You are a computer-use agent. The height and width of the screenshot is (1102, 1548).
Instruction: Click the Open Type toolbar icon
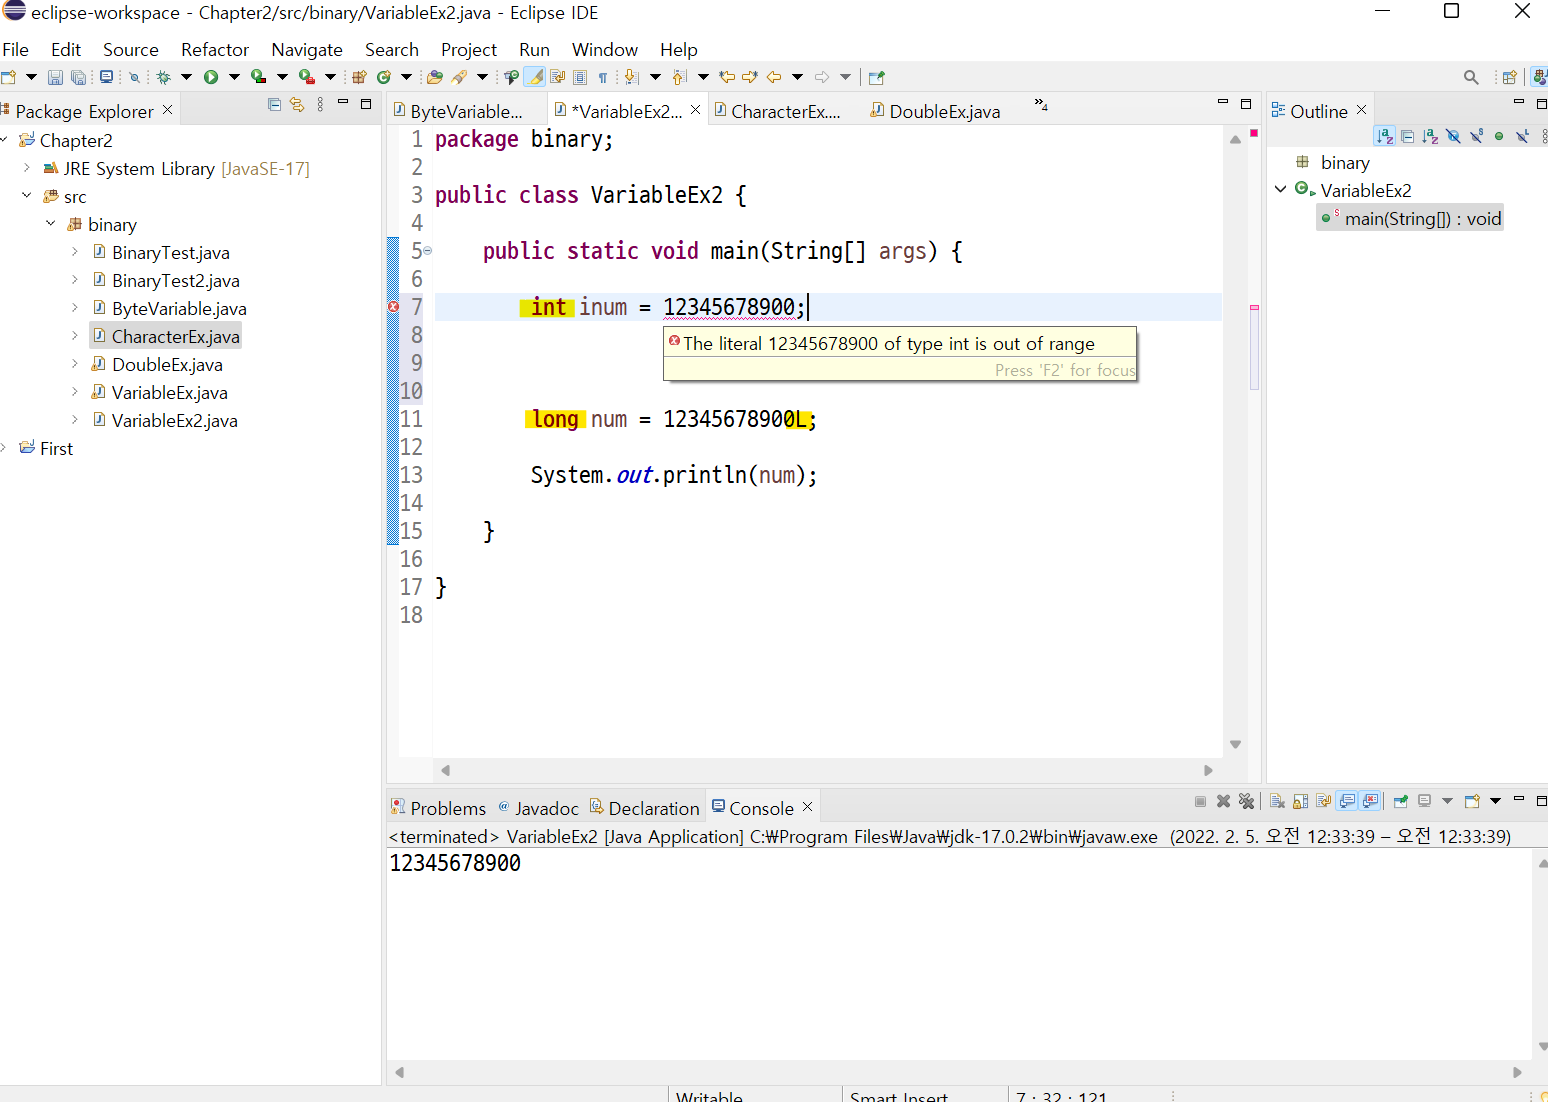point(434,77)
